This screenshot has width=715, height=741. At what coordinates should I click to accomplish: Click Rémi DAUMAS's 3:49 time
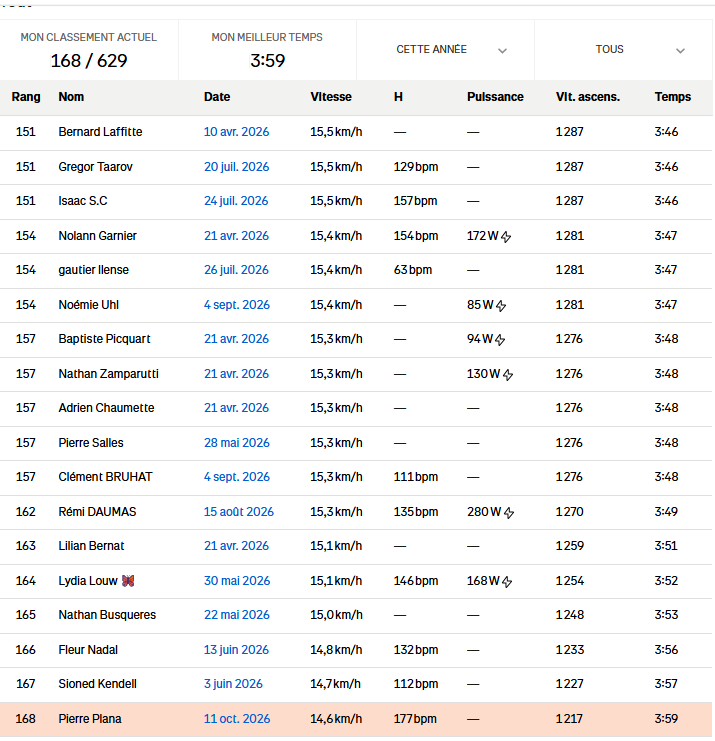click(x=666, y=512)
